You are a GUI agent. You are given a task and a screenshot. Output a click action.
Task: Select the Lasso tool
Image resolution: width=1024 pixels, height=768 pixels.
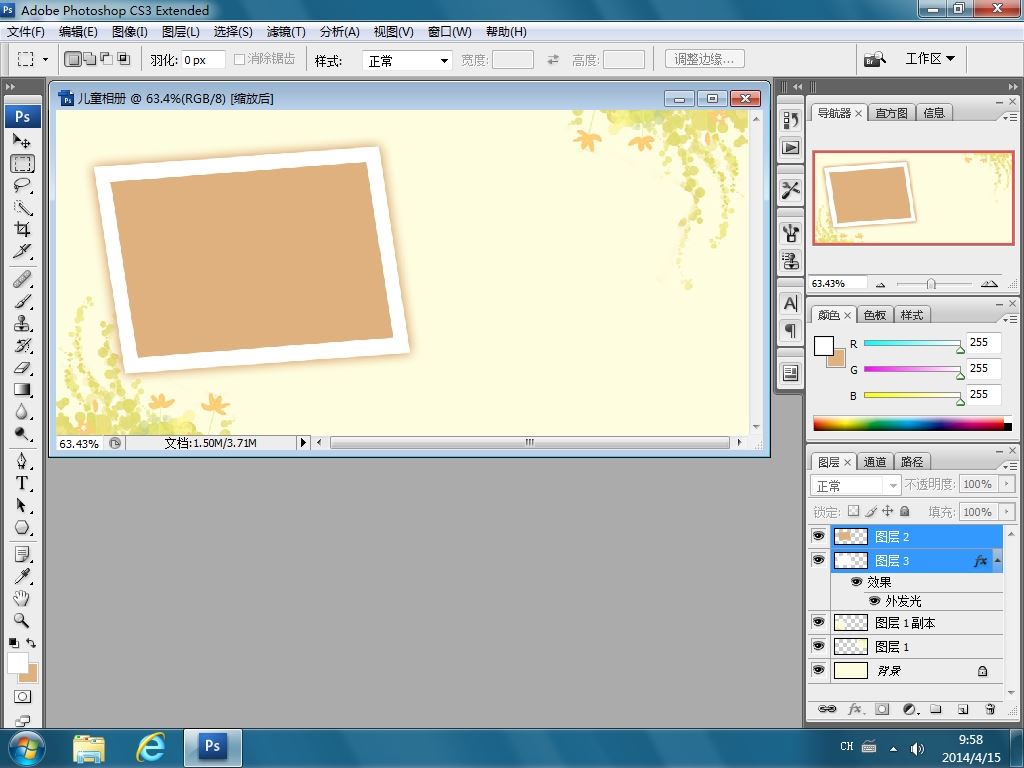(x=22, y=185)
